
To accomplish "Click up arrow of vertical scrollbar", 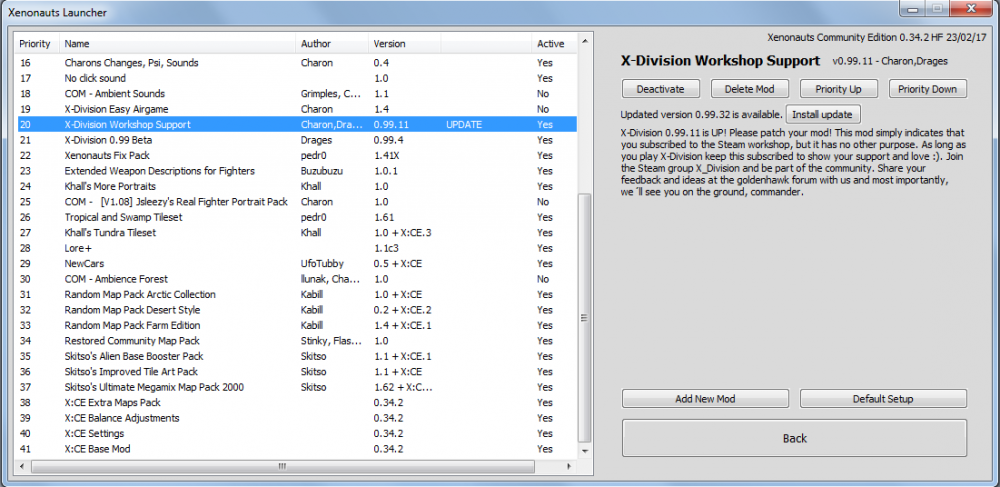I will (x=584, y=43).
